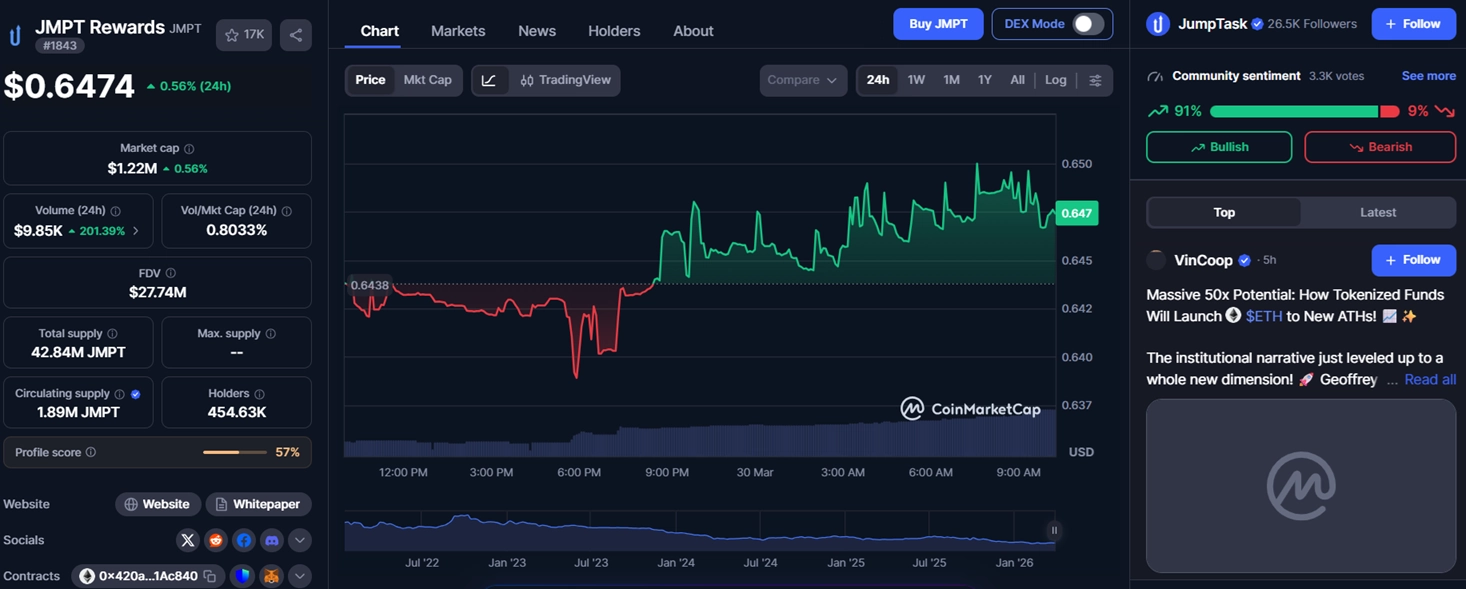Screen dimensions: 1466x589
Task: Copy the contract address icon
Action: pos(210,576)
